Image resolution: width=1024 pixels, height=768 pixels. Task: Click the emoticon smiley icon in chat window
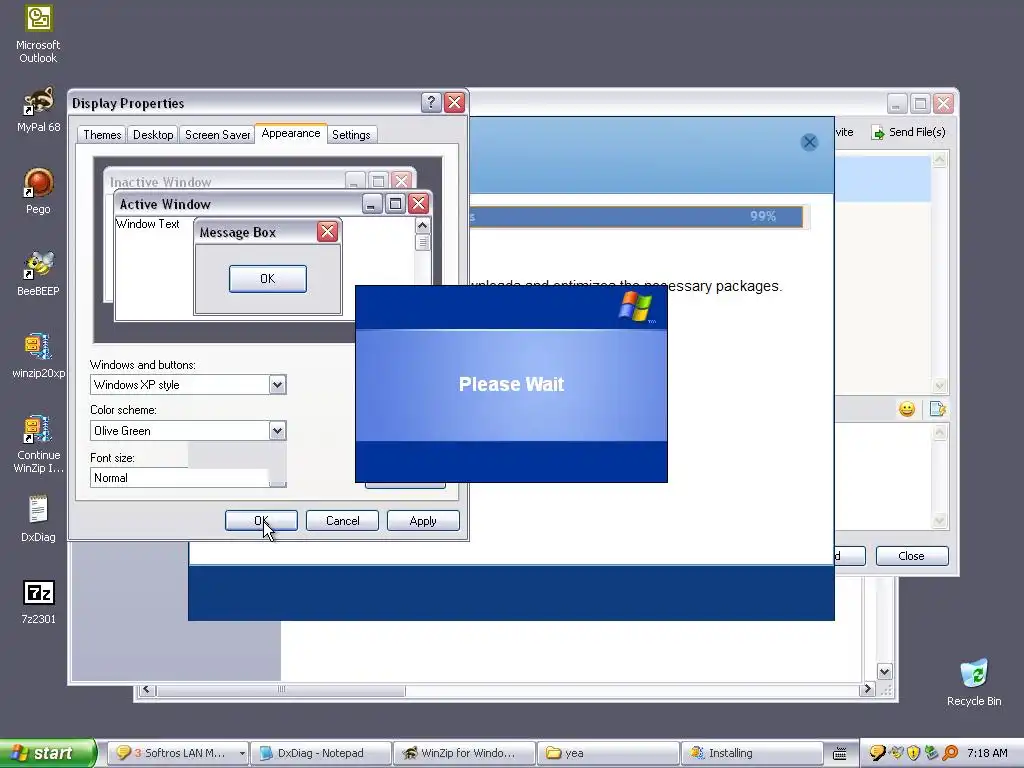click(x=906, y=409)
